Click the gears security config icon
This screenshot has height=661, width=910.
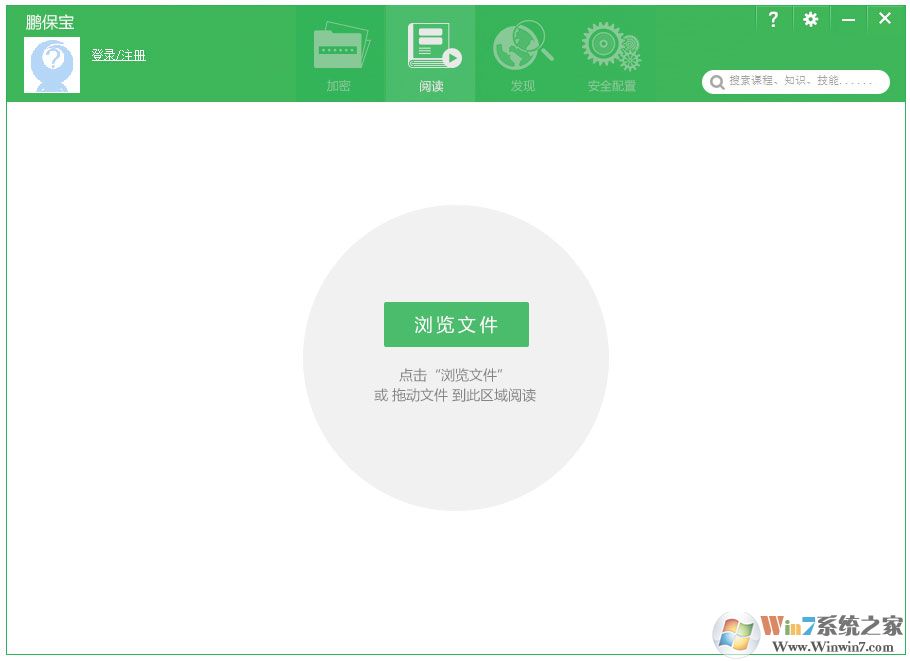coord(611,43)
